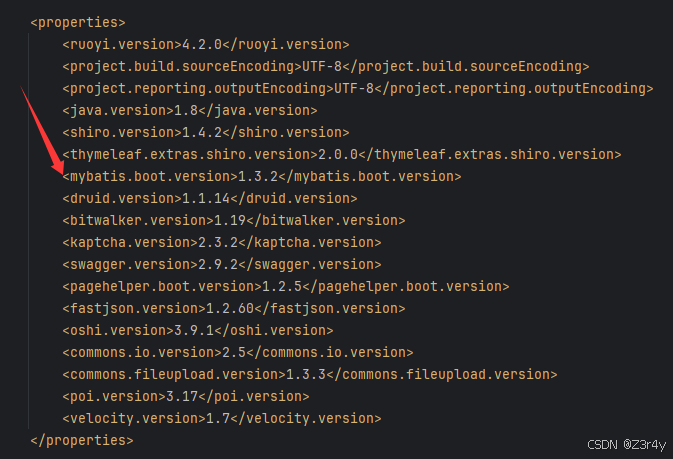Viewport: 673px width, 459px height.
Task: Click the oshi.version 3.9.1 line
Action: (198, 330)
